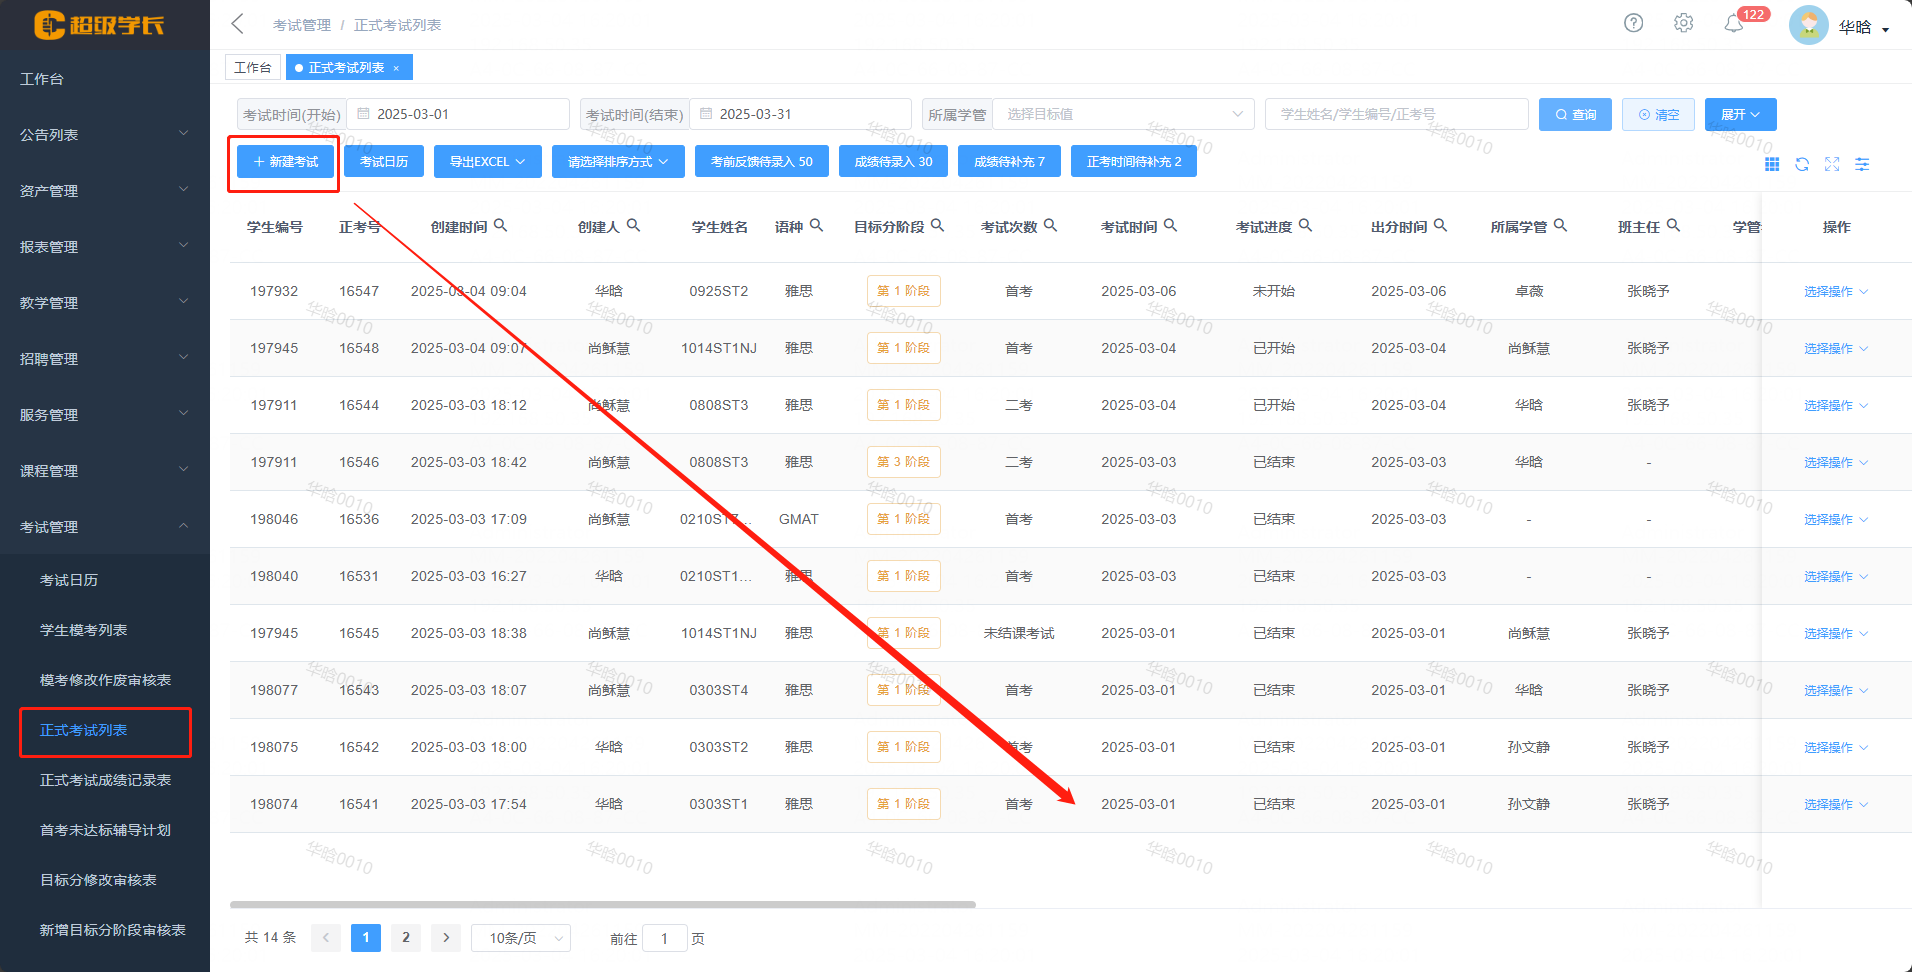Viewport: 1912px width, 972px height.
Task: Open the 导出EXCEL dropdown
Action: (x=487, y=161)
